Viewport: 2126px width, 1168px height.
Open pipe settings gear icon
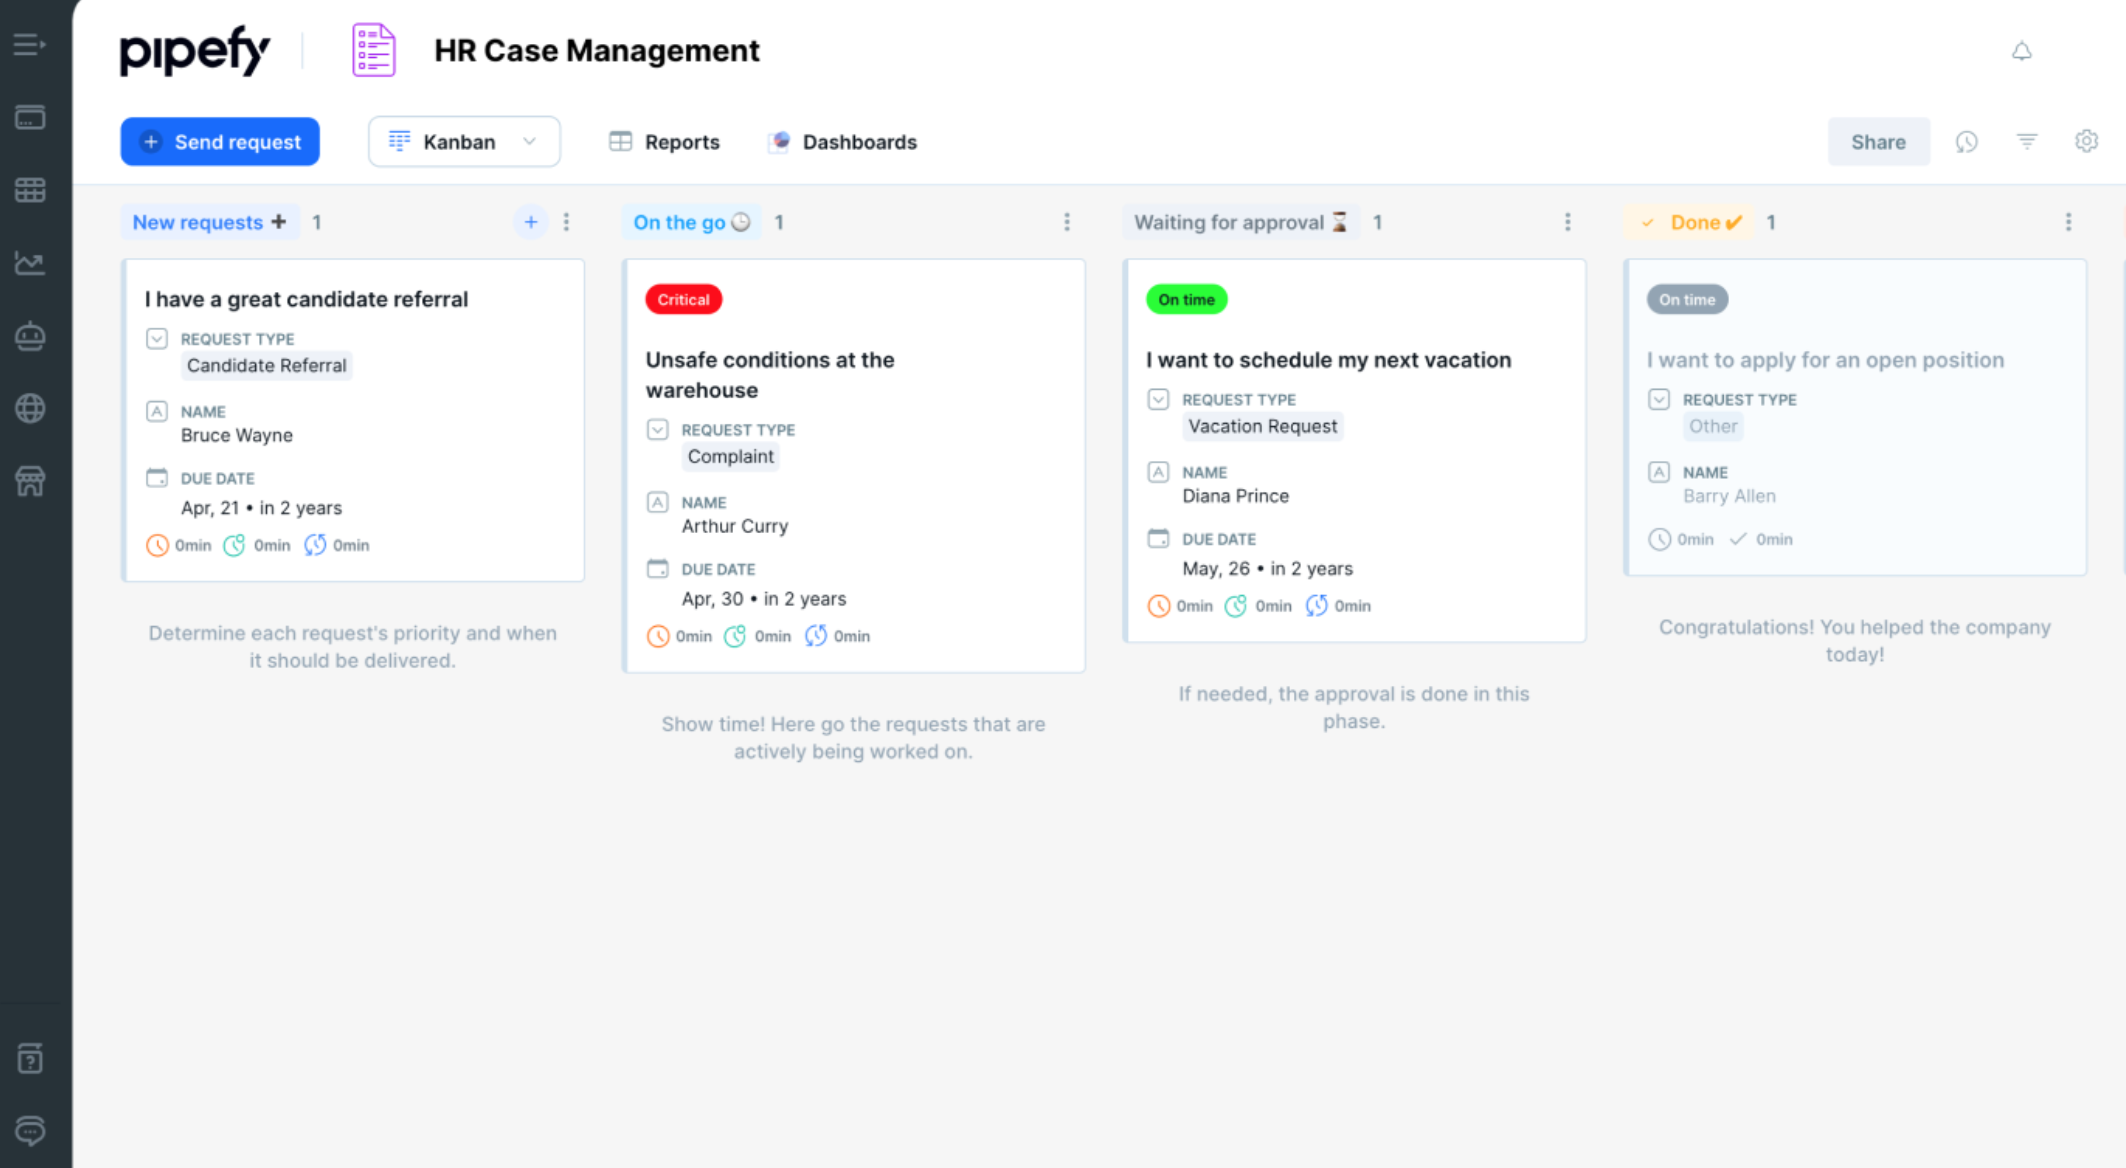tap(2086, 142)
